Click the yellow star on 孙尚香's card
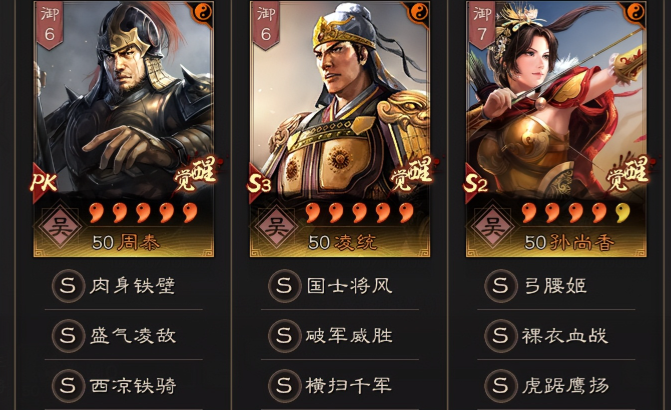The width and height of the screenshot is (671, 410). [x=623, y=212]
